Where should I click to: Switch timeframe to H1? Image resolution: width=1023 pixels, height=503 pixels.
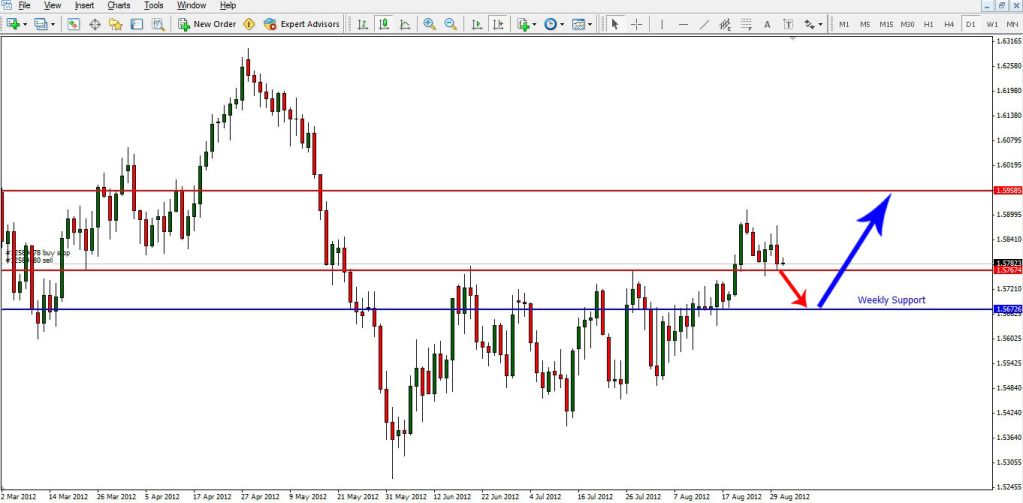[x=928, y=24]
